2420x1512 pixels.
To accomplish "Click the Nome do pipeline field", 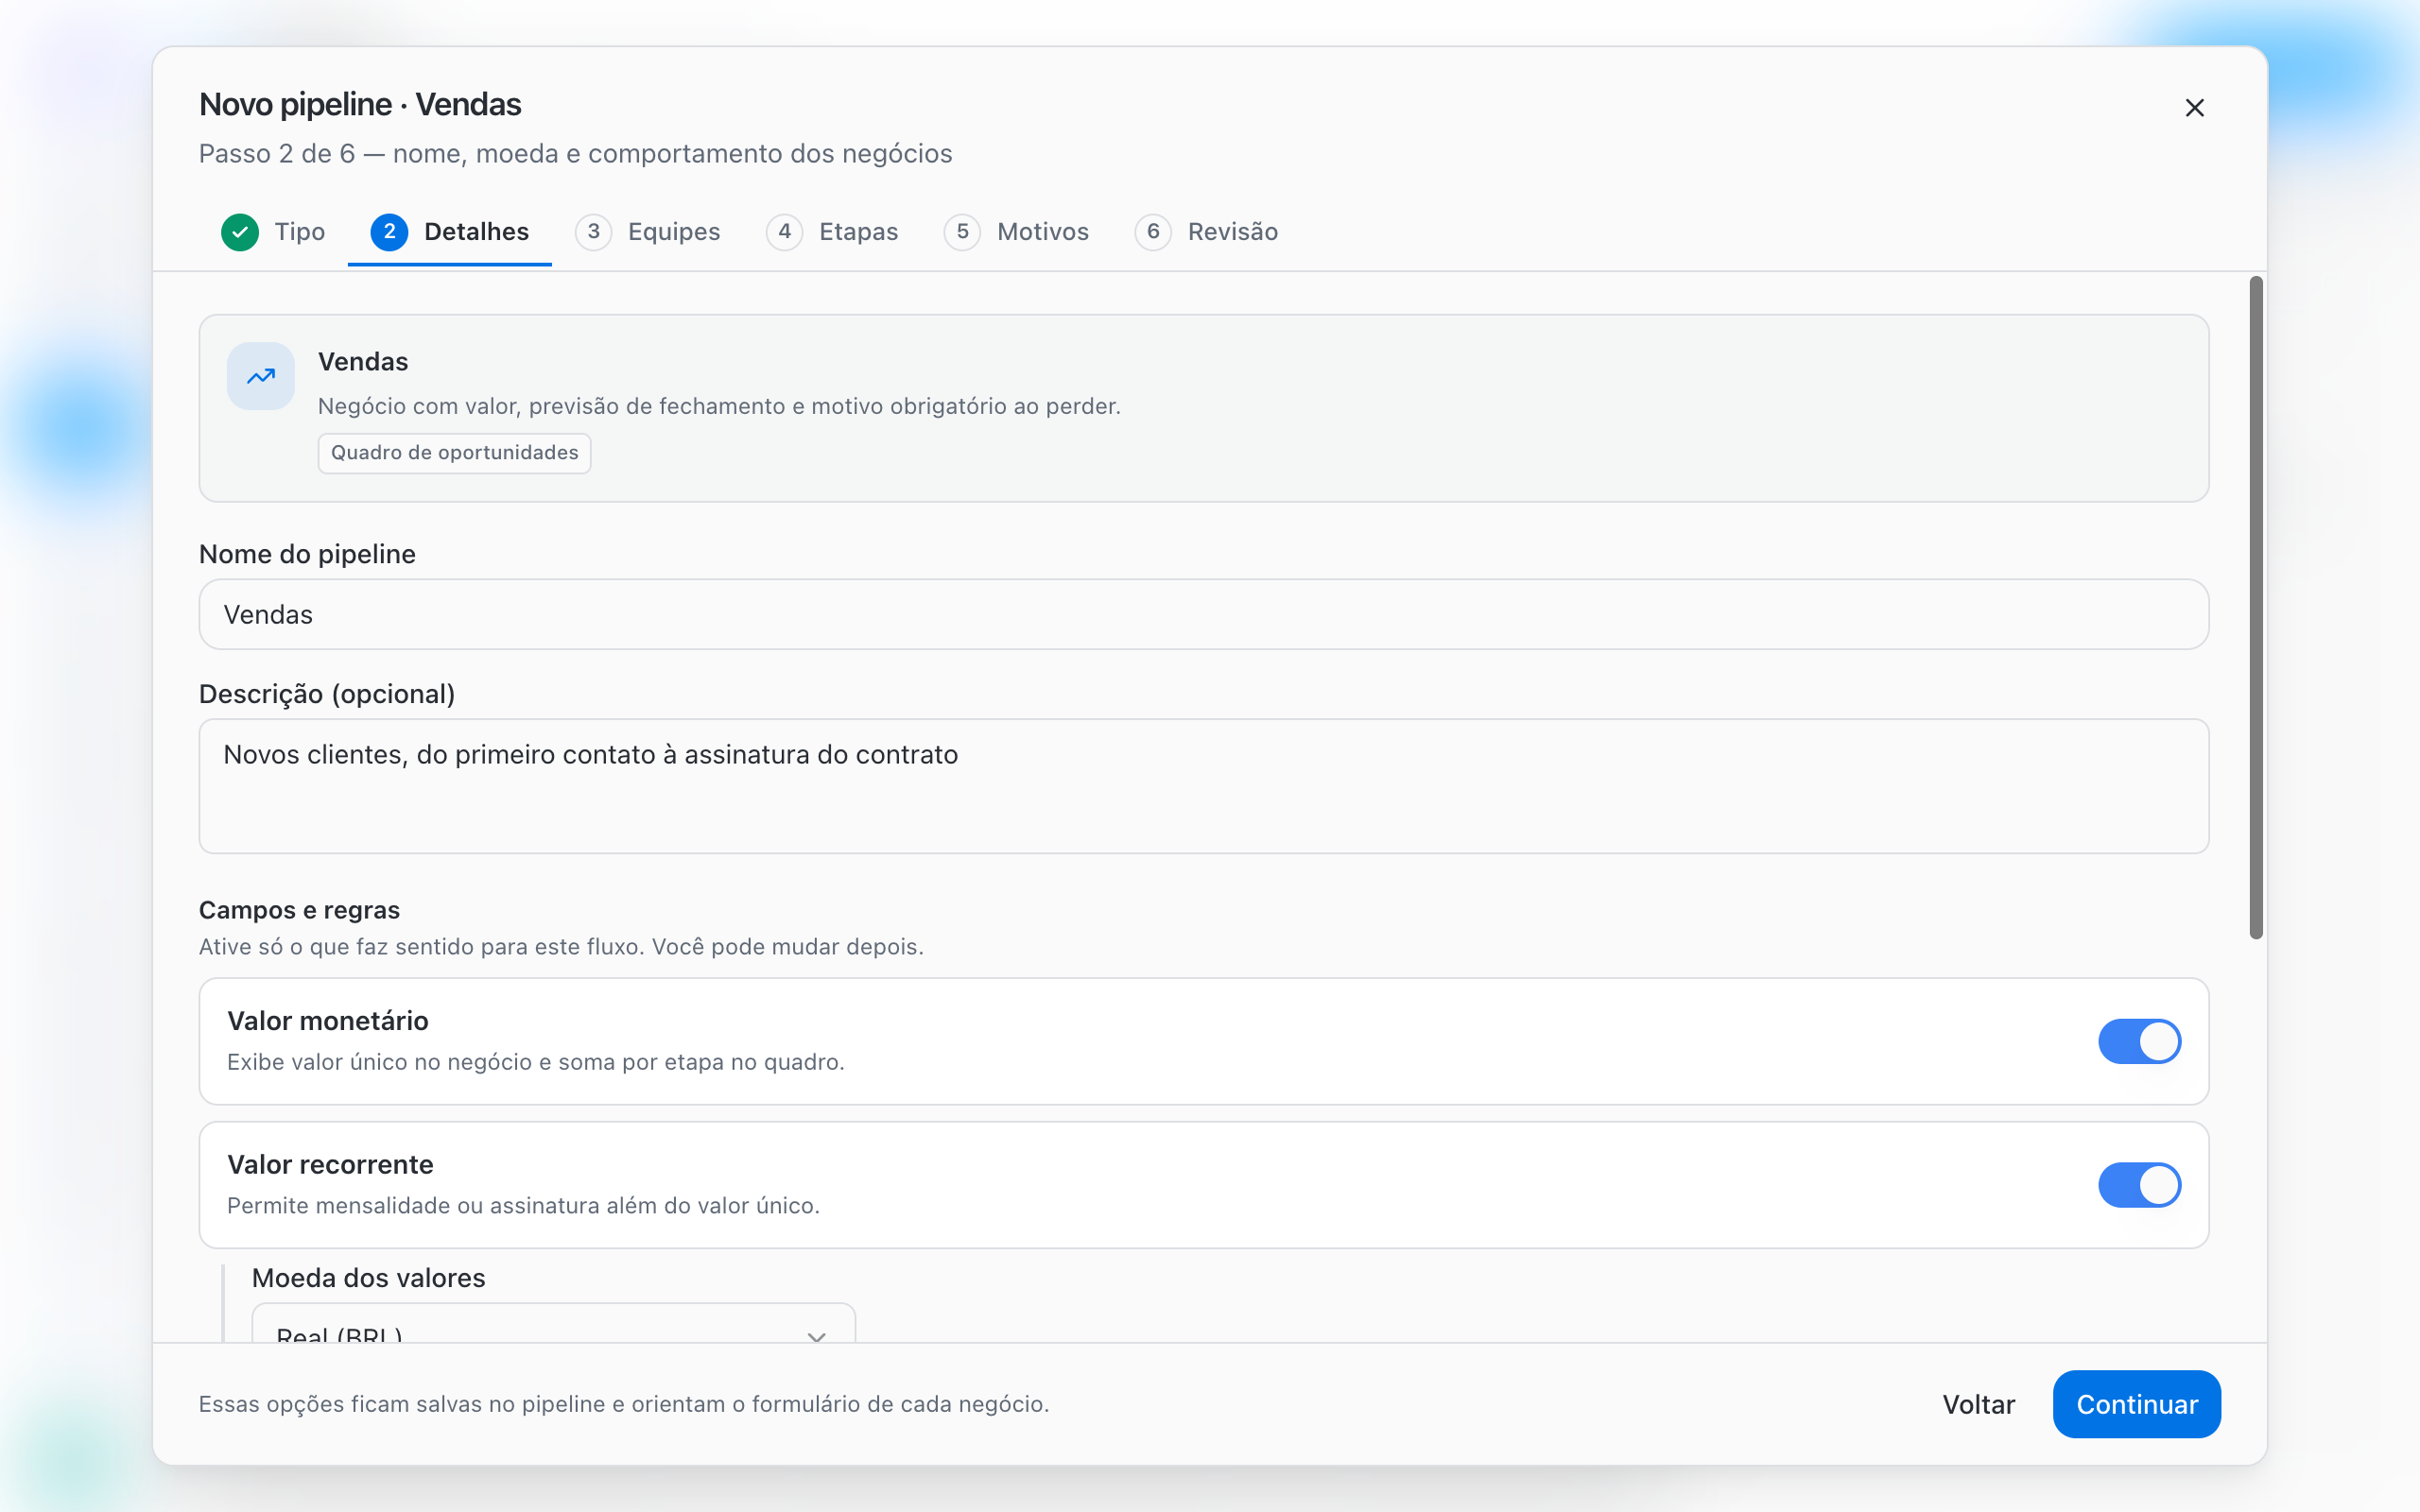I will click(x=1203, y=614).
